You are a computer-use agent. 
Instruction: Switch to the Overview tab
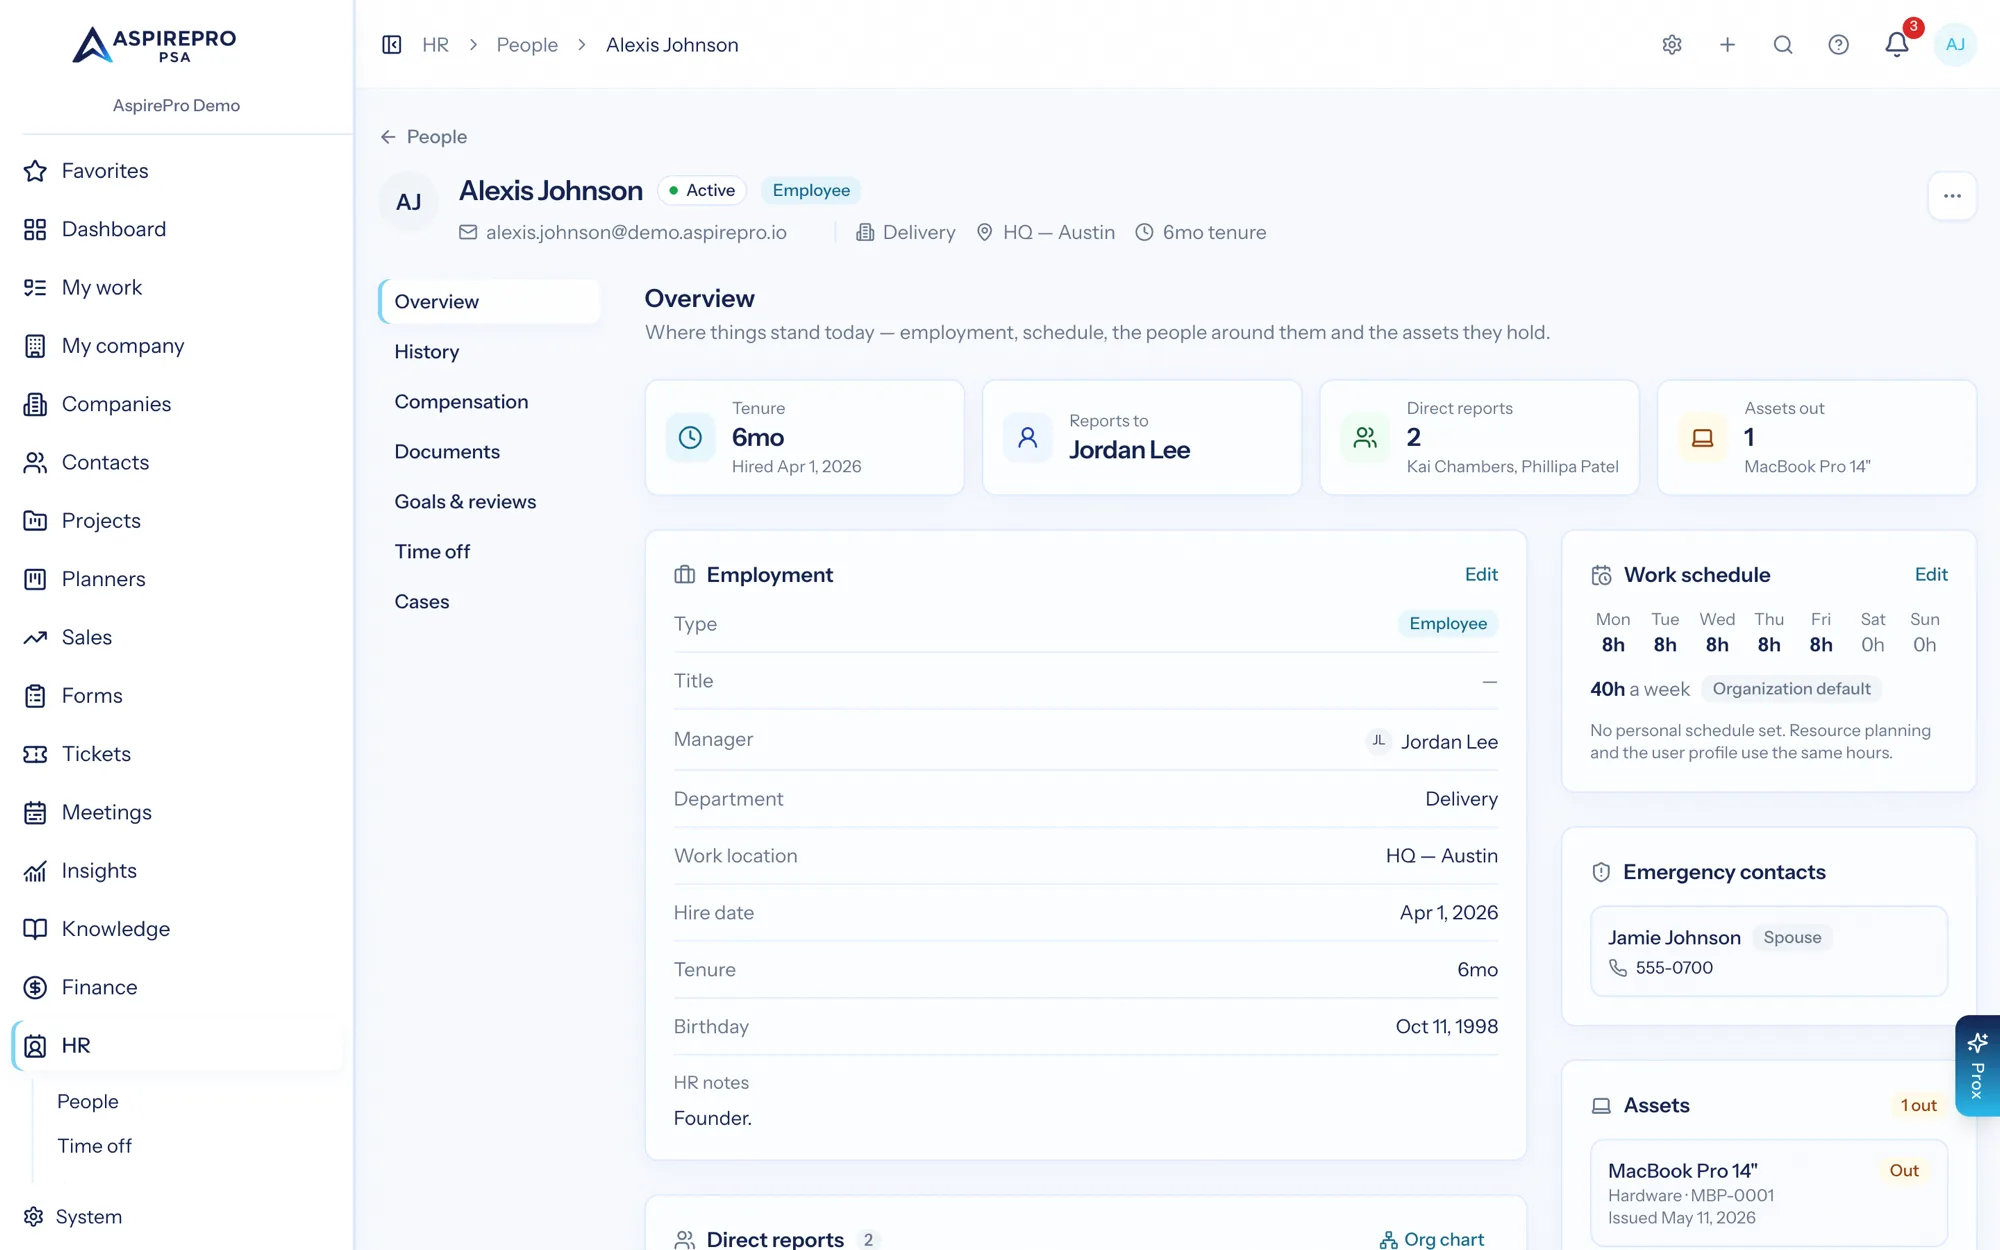pos(489,302)
